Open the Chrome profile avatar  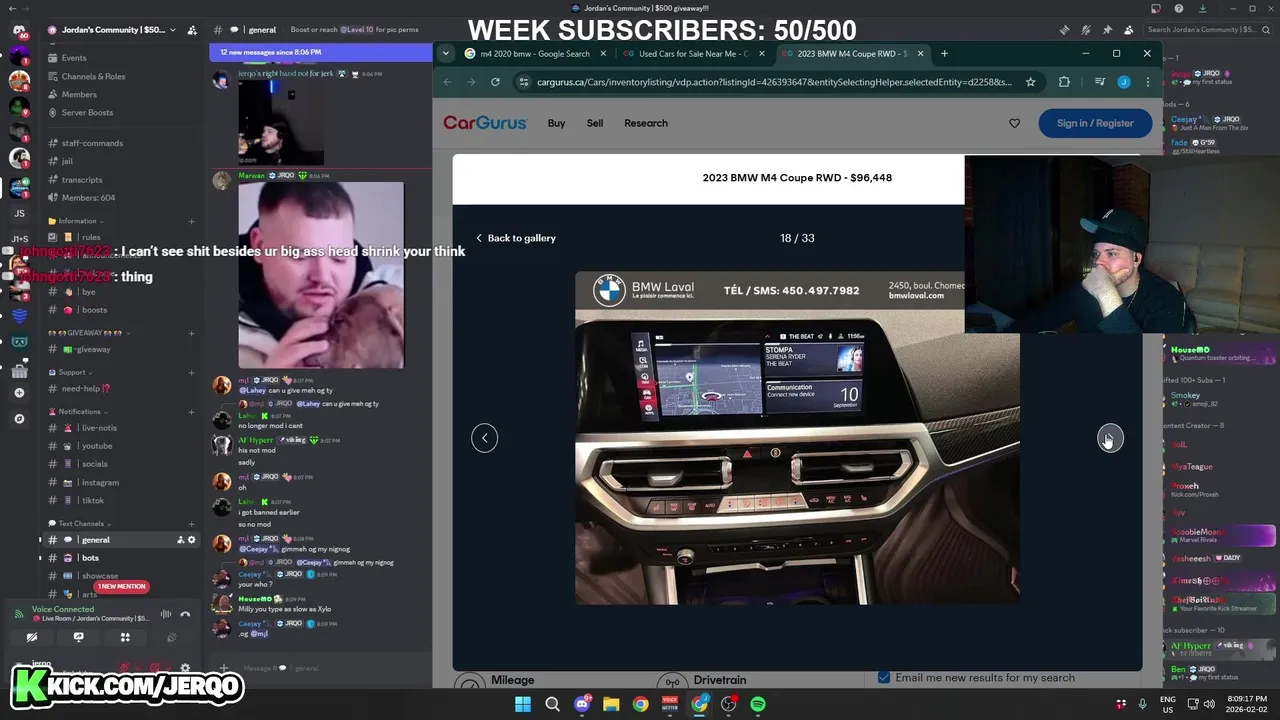click(x=1124, y=82)
